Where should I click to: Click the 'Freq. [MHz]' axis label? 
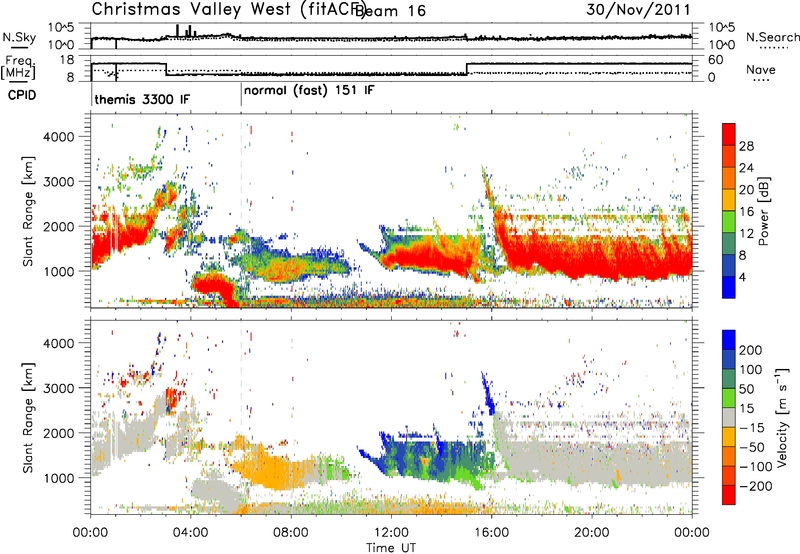click(18, 68)
